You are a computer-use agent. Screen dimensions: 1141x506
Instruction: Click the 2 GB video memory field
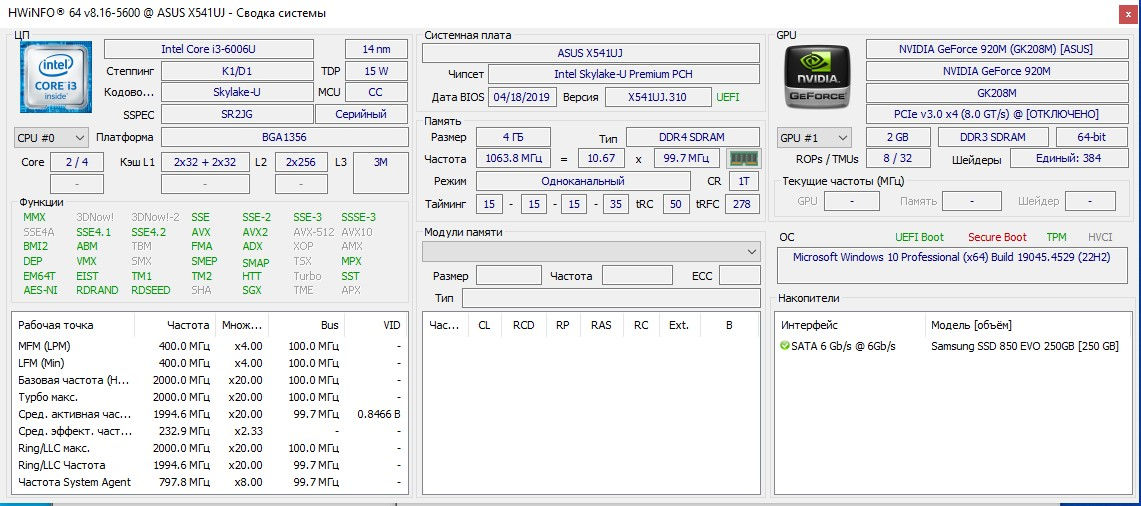(x=898, y=137)
